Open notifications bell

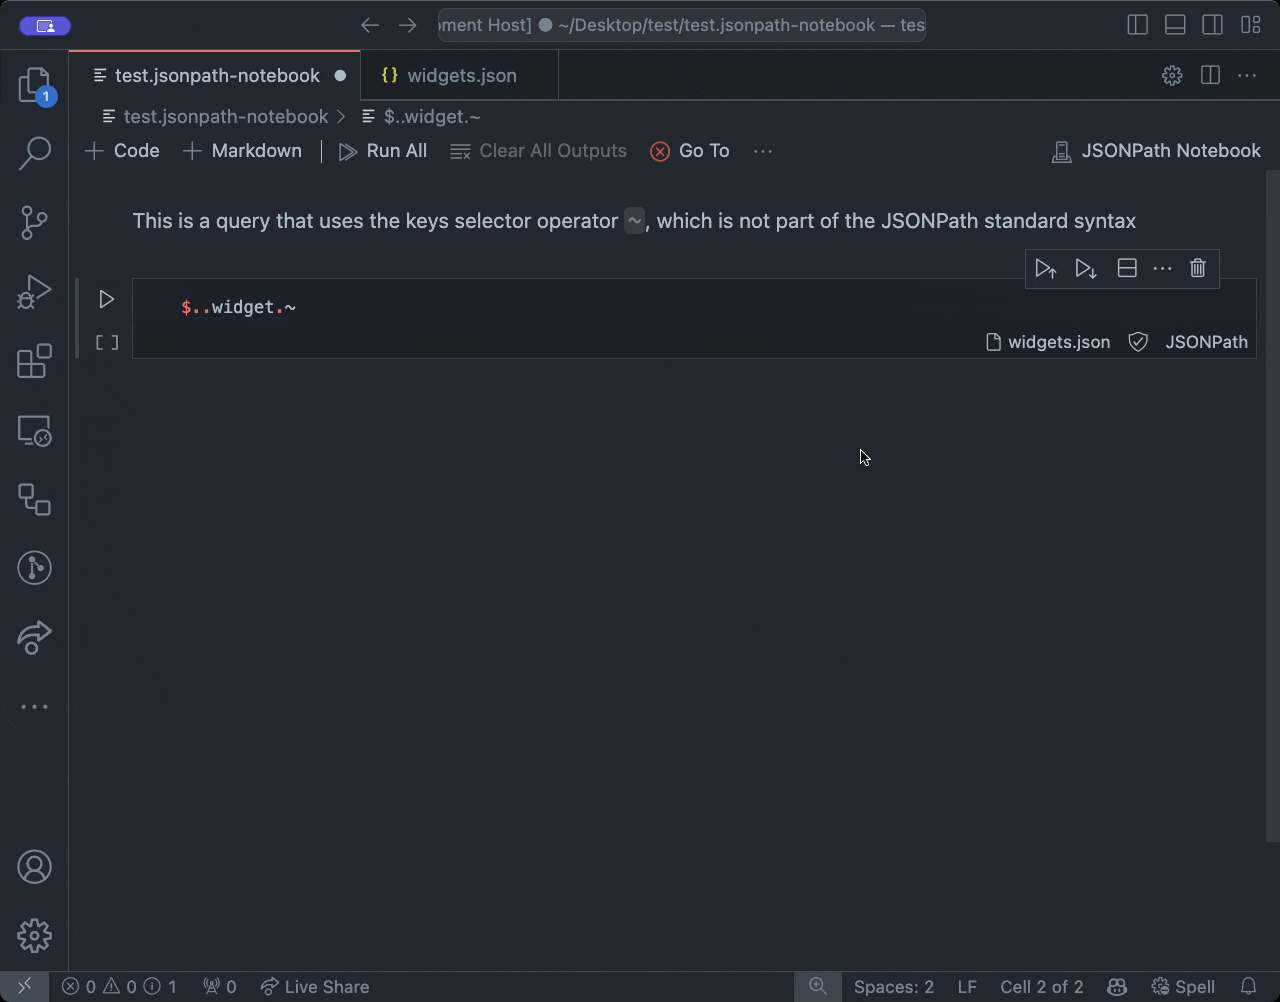point(1248,987)
